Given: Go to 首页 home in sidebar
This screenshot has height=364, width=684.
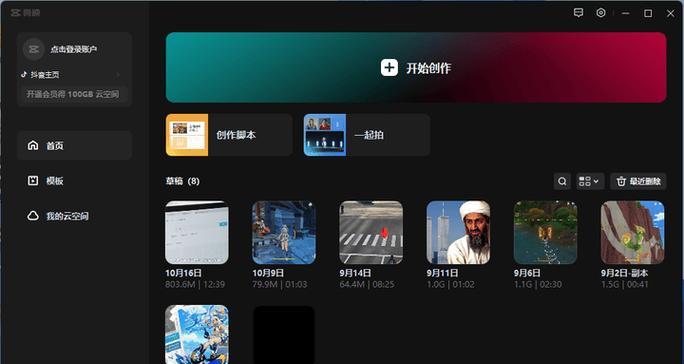Looking at the screenshot, I should click(75, 145).
